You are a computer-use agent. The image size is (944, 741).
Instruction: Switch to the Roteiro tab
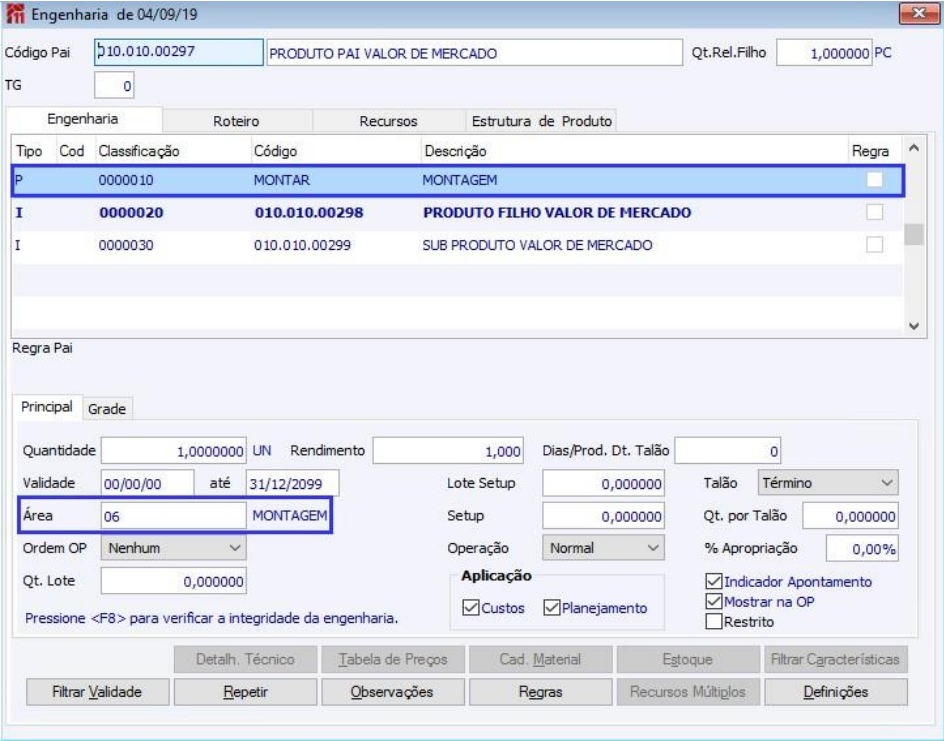pyautogui.click(x=237, y=121)
